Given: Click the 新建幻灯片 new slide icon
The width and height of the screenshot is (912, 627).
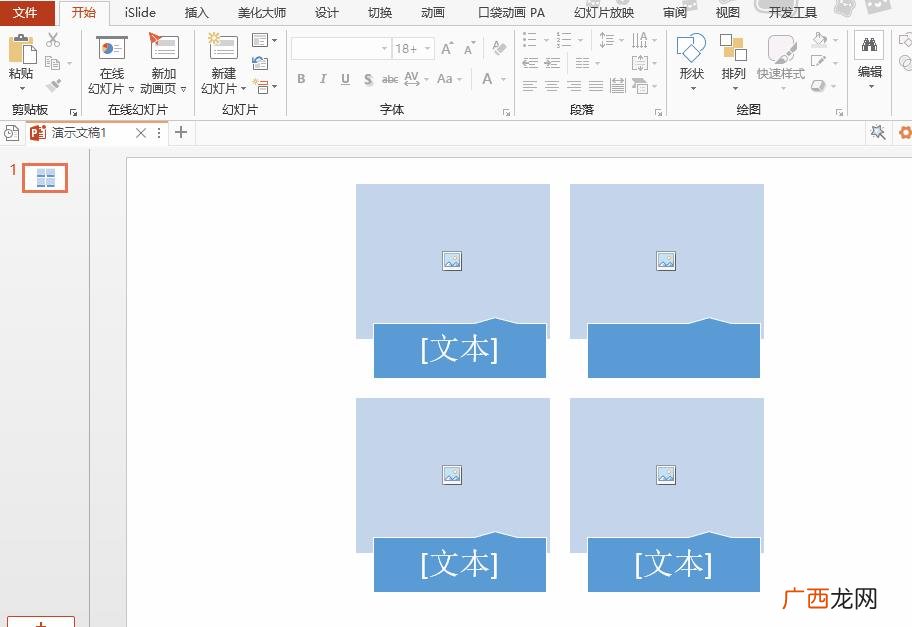Looking at the screenshot, I should click(x=223, y=47).
